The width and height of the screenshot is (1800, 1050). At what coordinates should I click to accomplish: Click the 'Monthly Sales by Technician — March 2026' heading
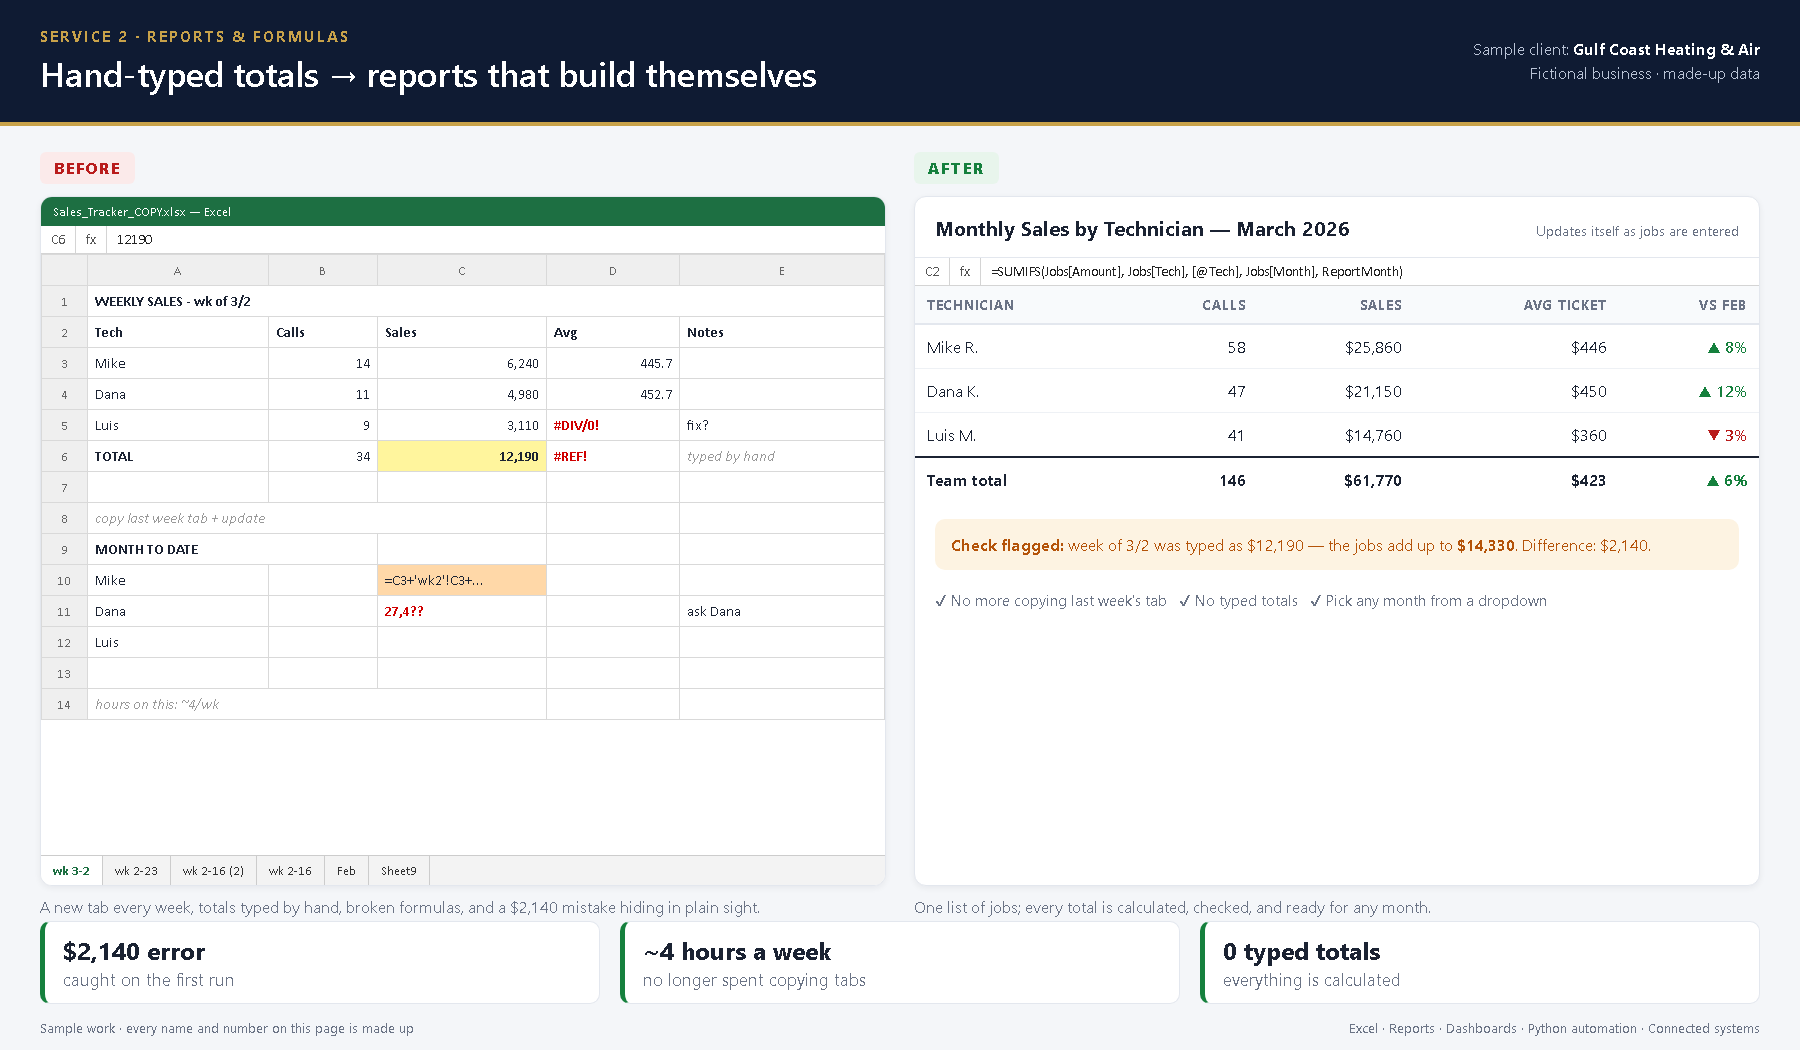click(x=1142, y=229)
